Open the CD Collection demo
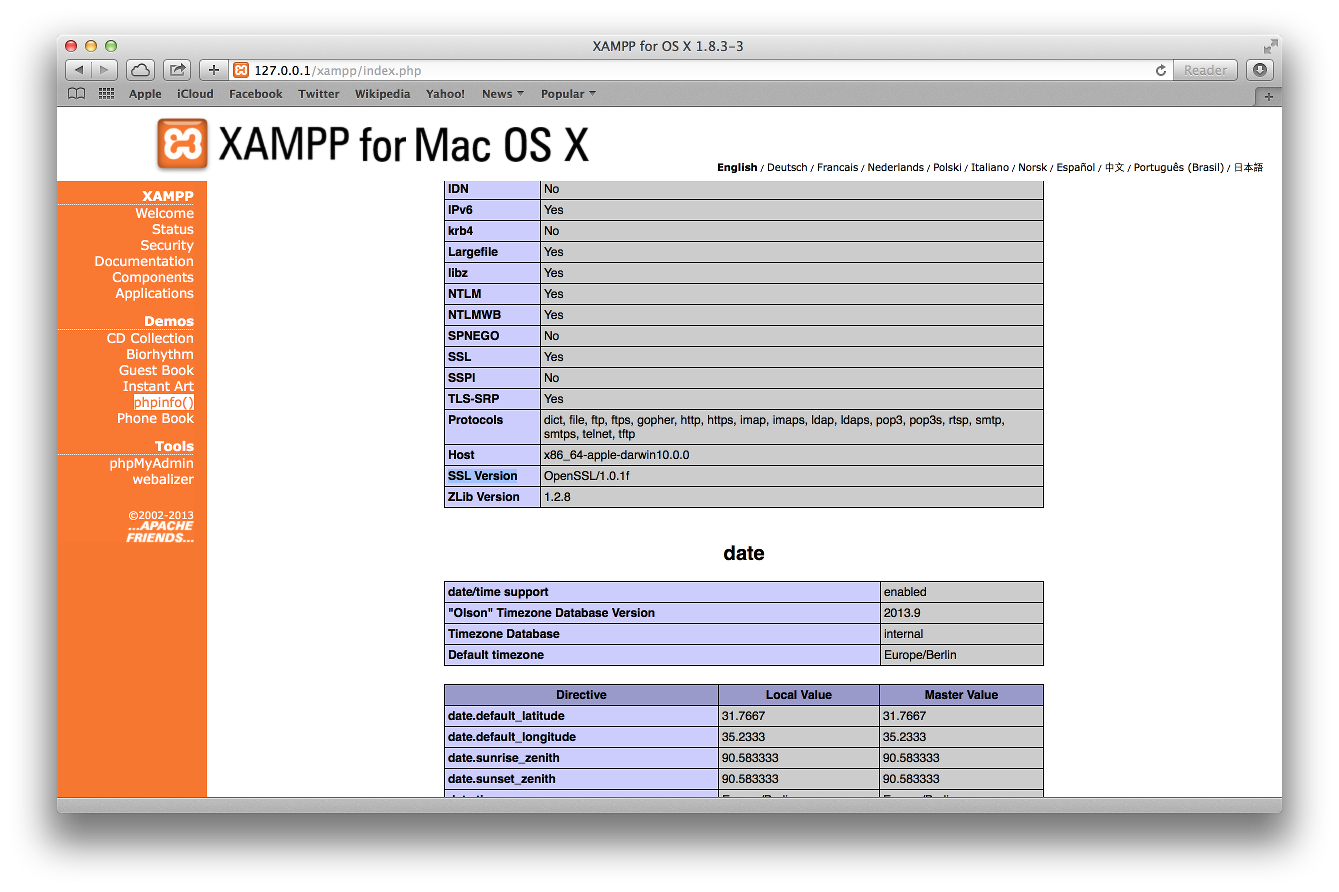Viewport: 1339px width, 892px height. point(150,338)
